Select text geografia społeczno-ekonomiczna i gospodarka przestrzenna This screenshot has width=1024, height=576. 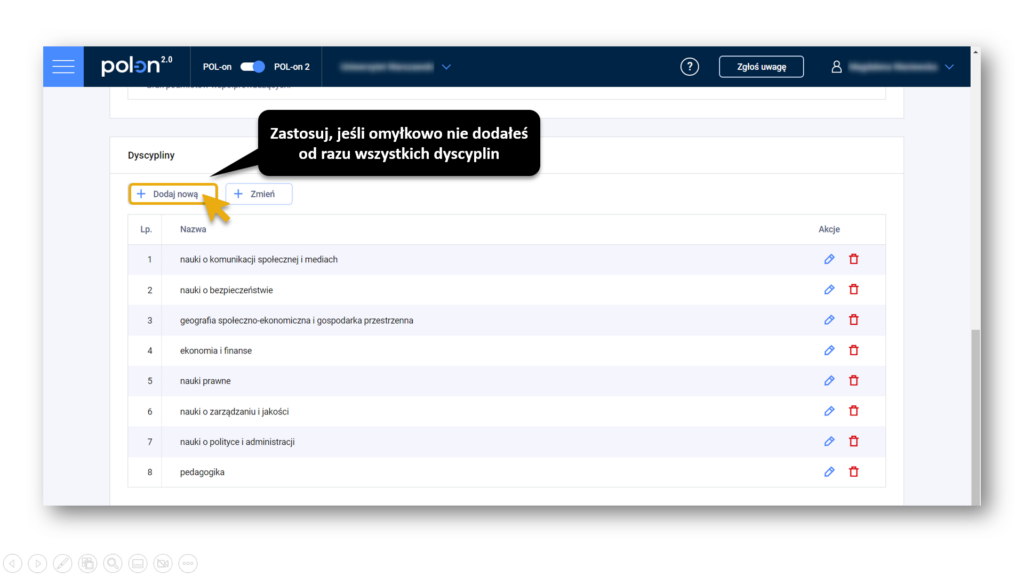click(296, 321)
